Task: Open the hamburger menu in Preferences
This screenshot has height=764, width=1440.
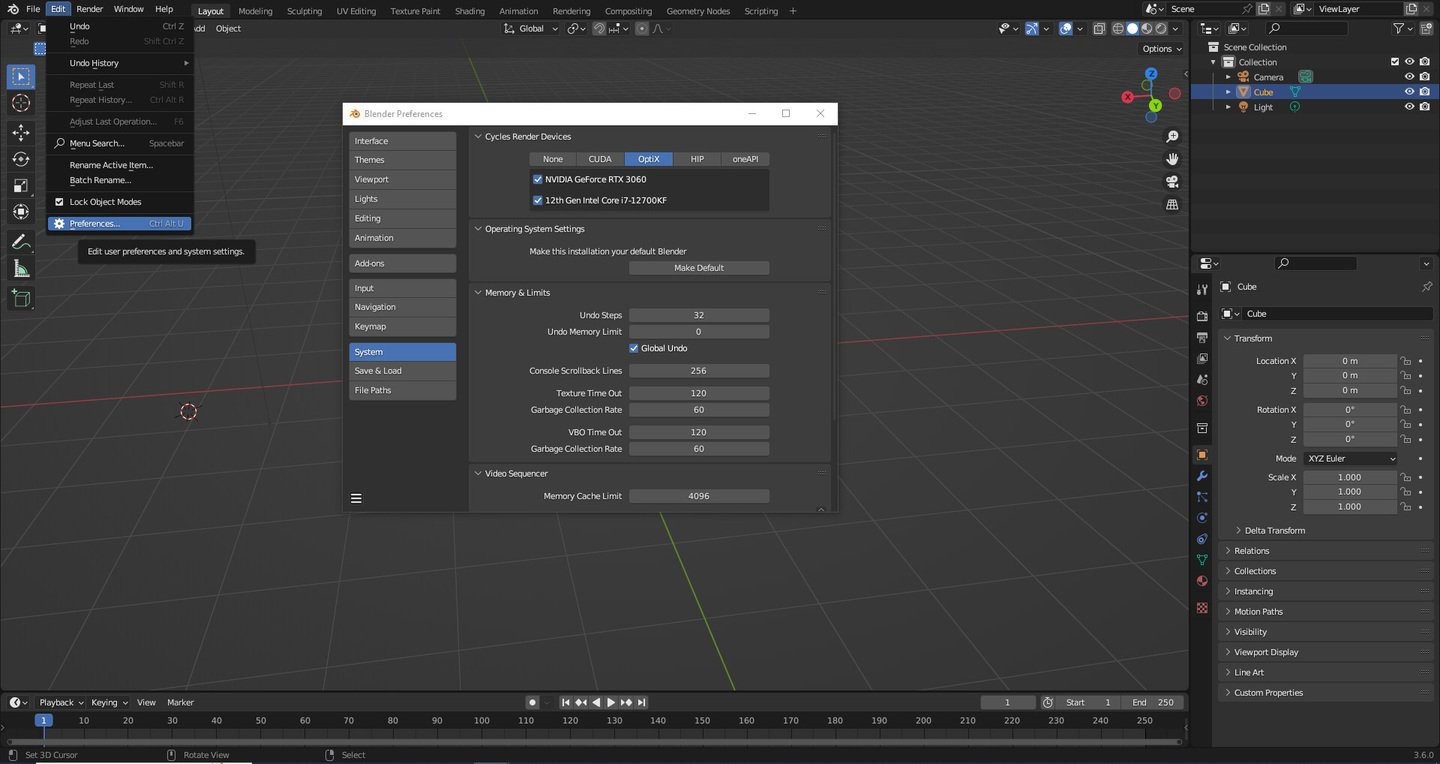Action: coord(356,498)
